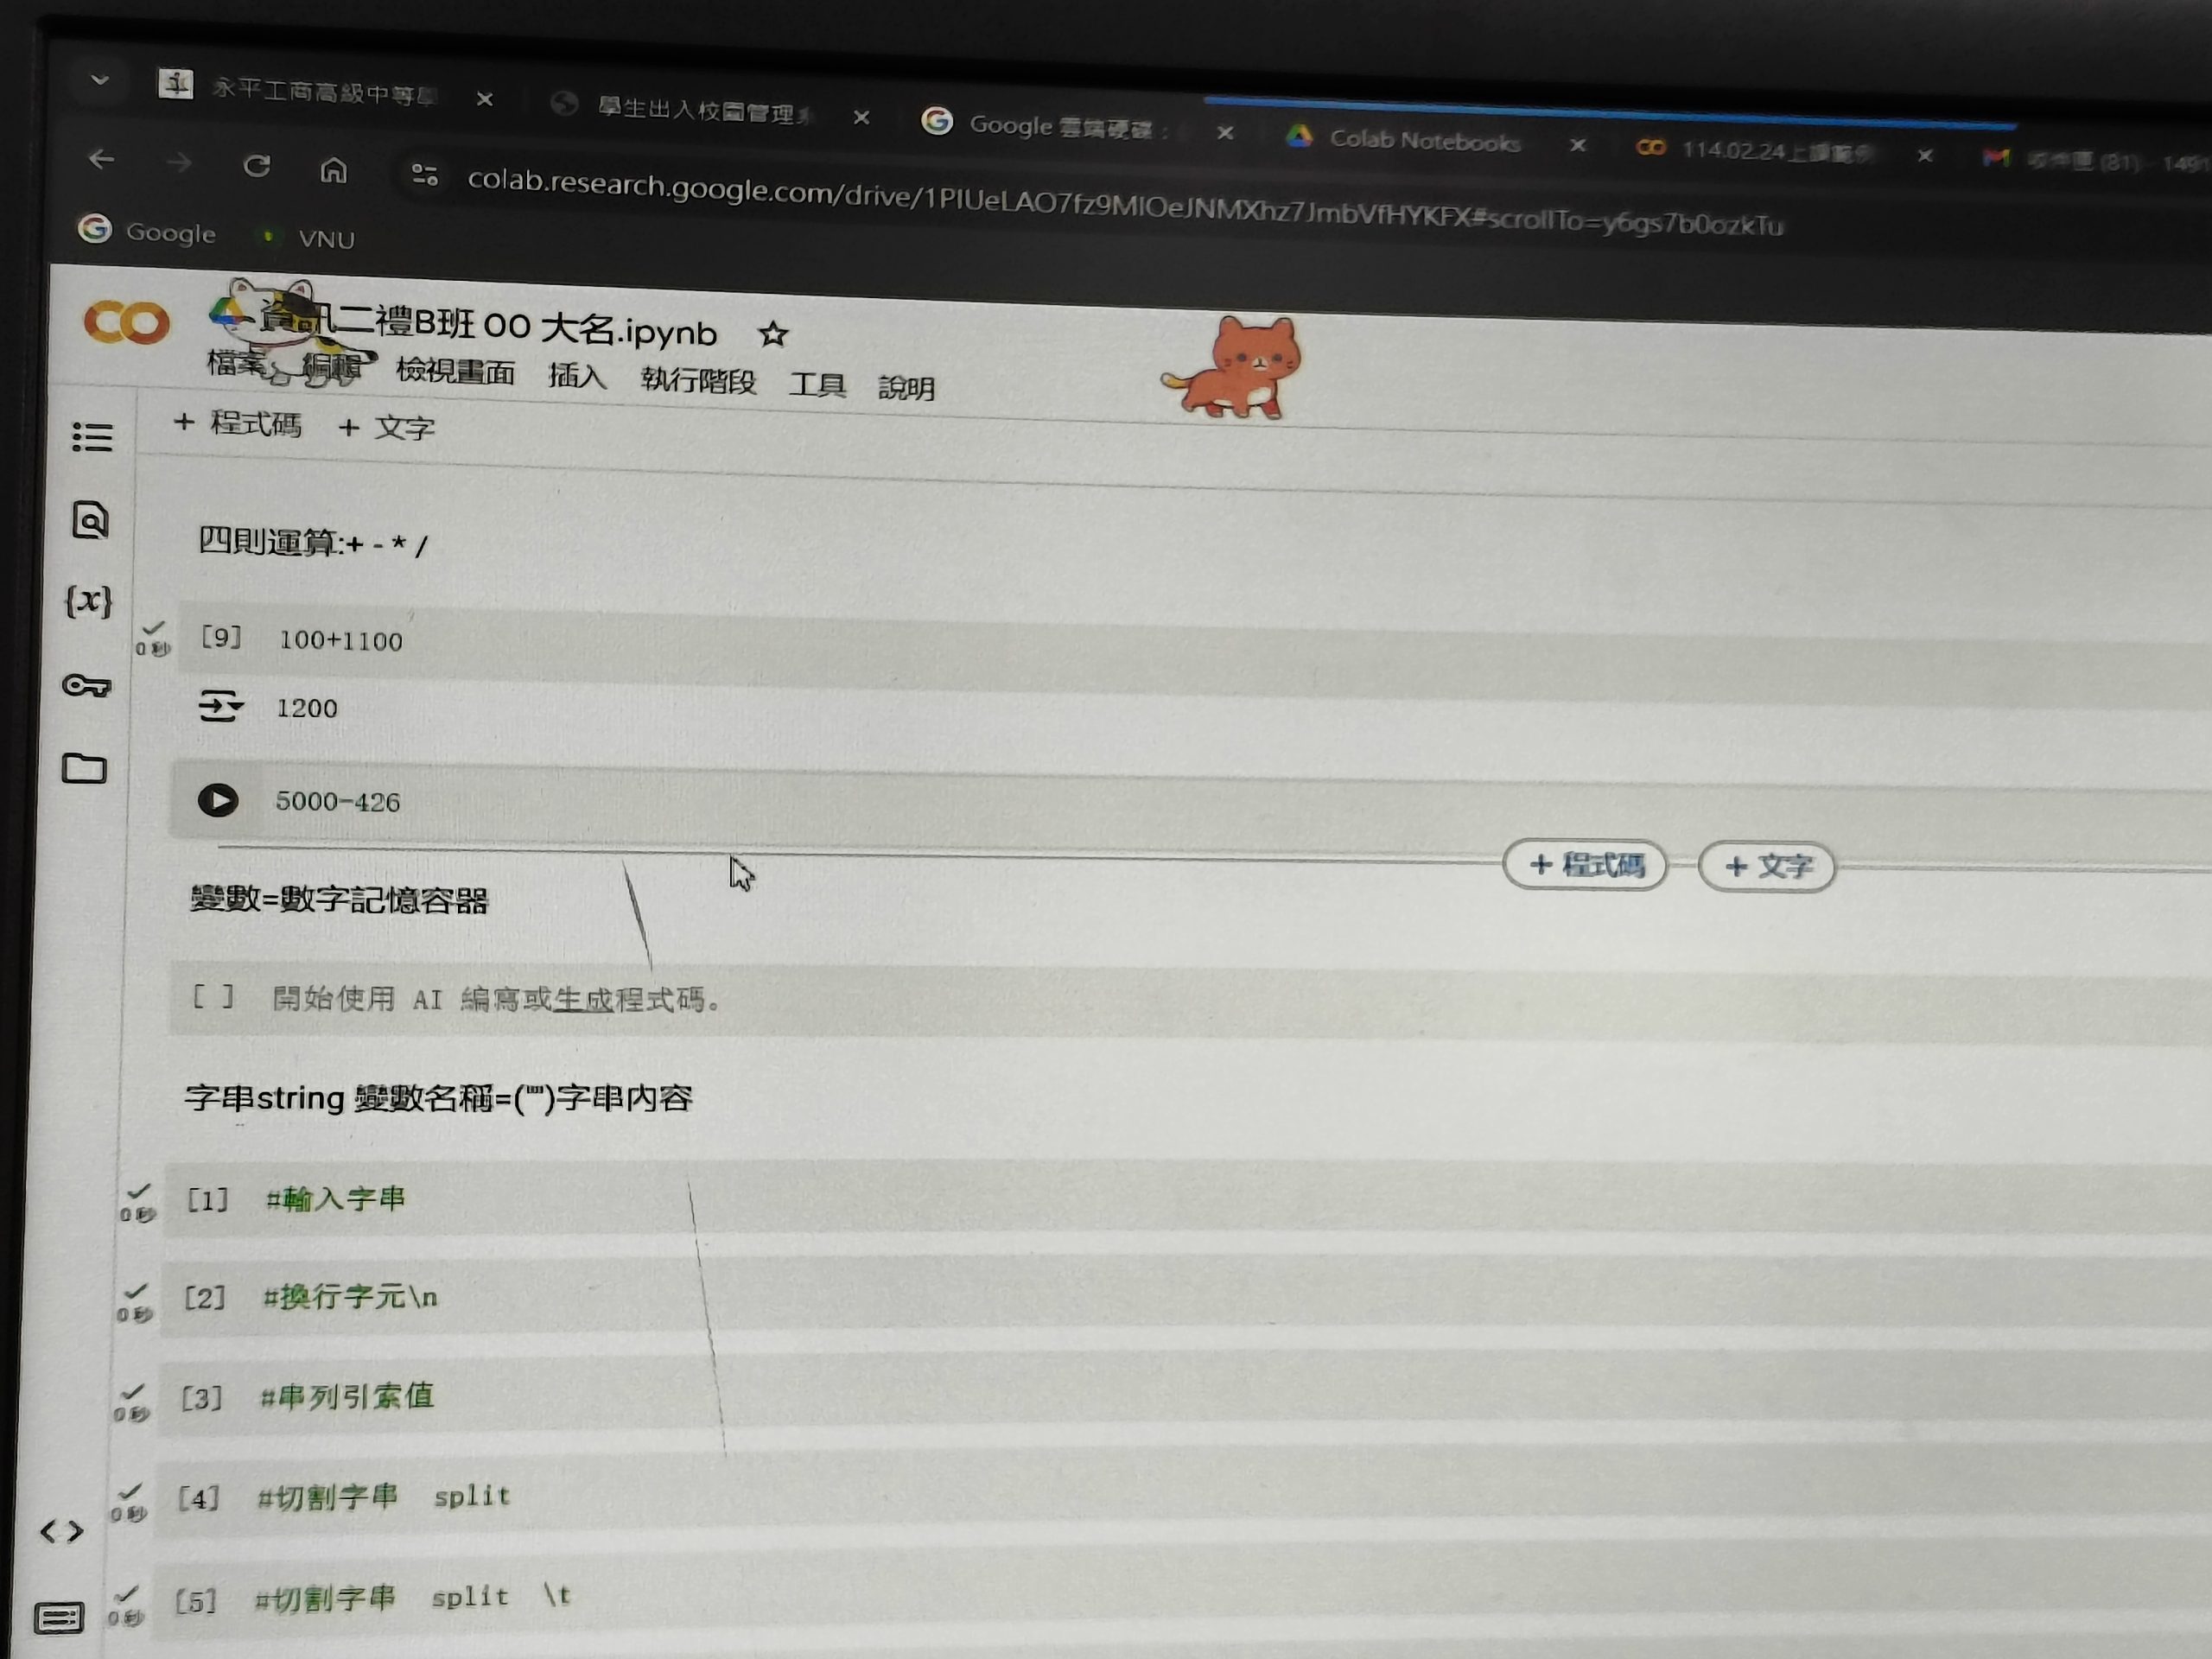Click the hovering + 文字 button
This screenshot has height=1659, width=2212.
(x=1766, y=867)
